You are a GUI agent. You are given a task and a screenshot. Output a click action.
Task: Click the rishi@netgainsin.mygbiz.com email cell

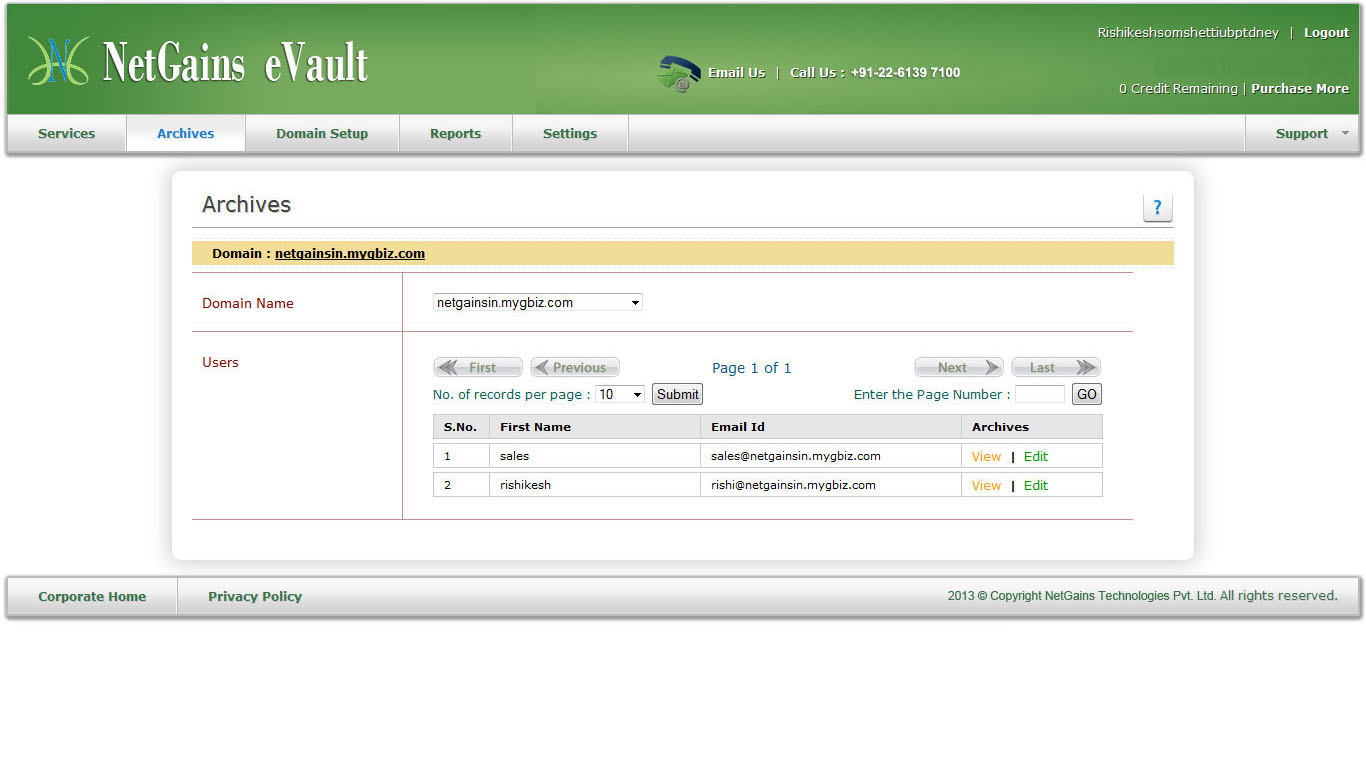(831, 485)
